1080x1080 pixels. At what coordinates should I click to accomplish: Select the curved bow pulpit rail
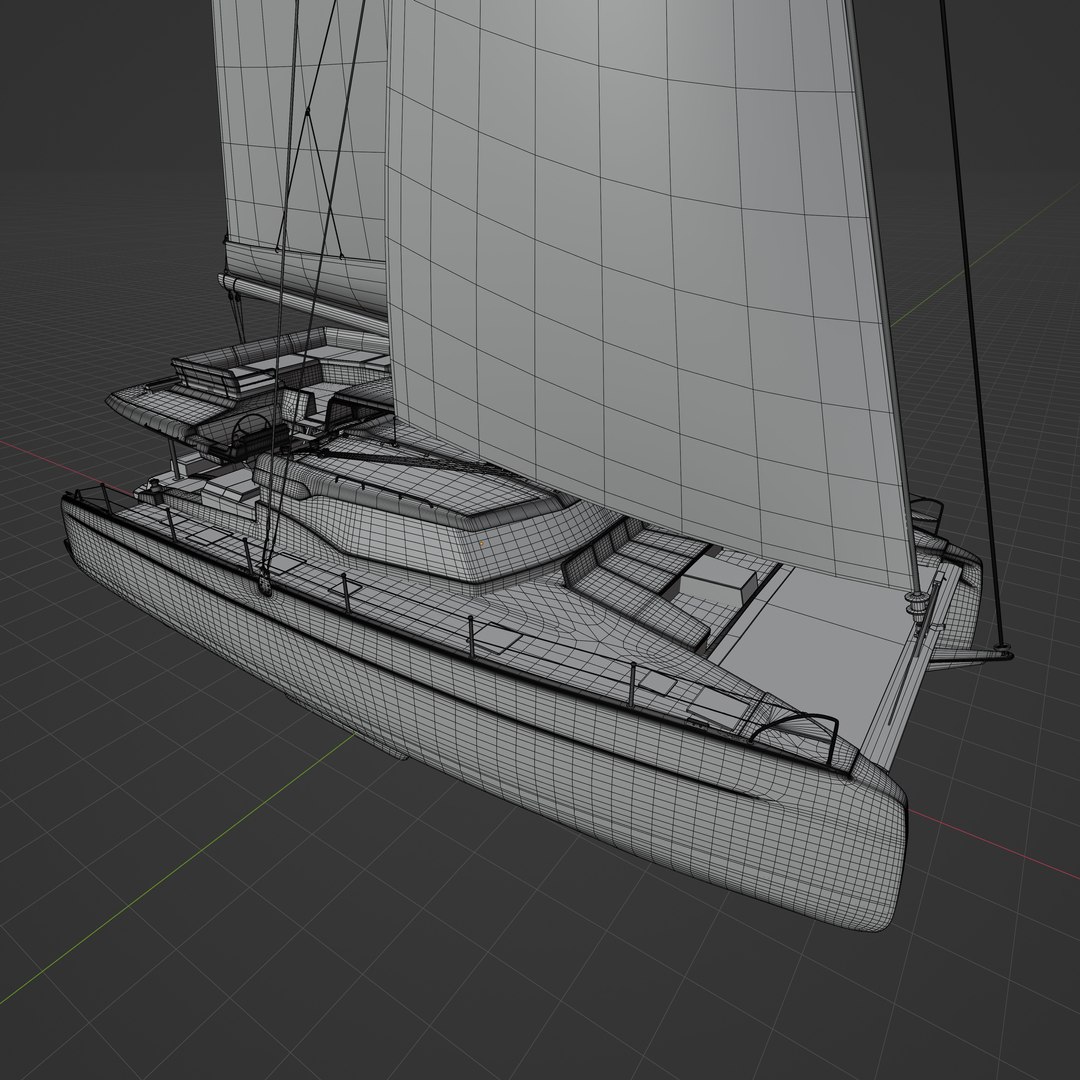(796, 737)
